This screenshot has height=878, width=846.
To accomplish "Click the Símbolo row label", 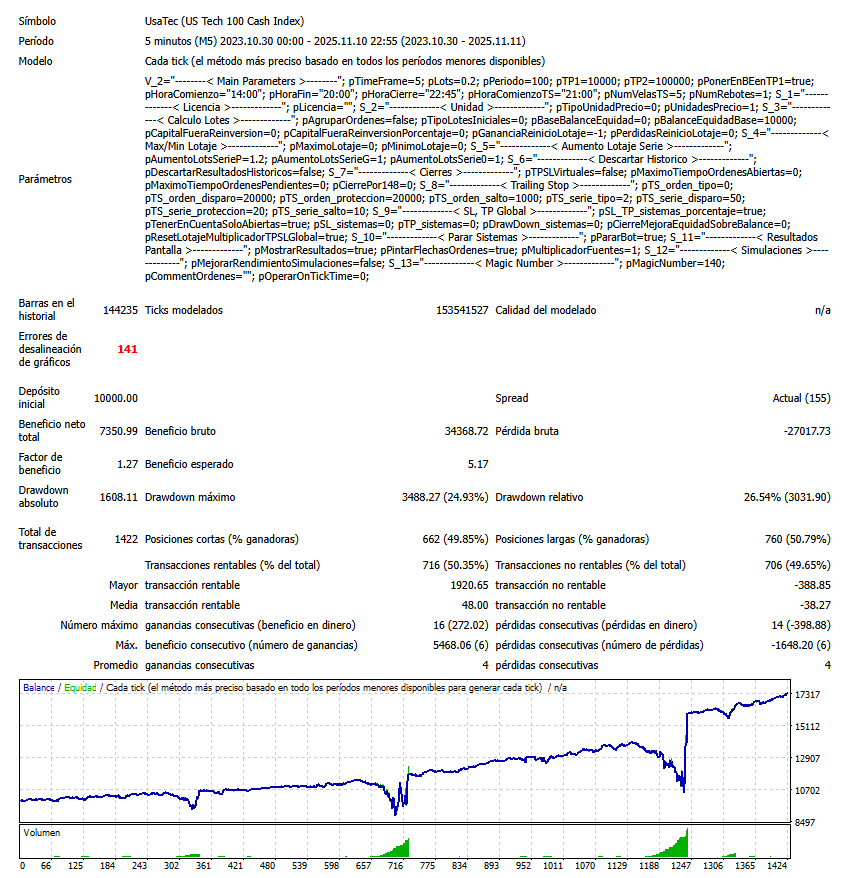I will [37, 20].
